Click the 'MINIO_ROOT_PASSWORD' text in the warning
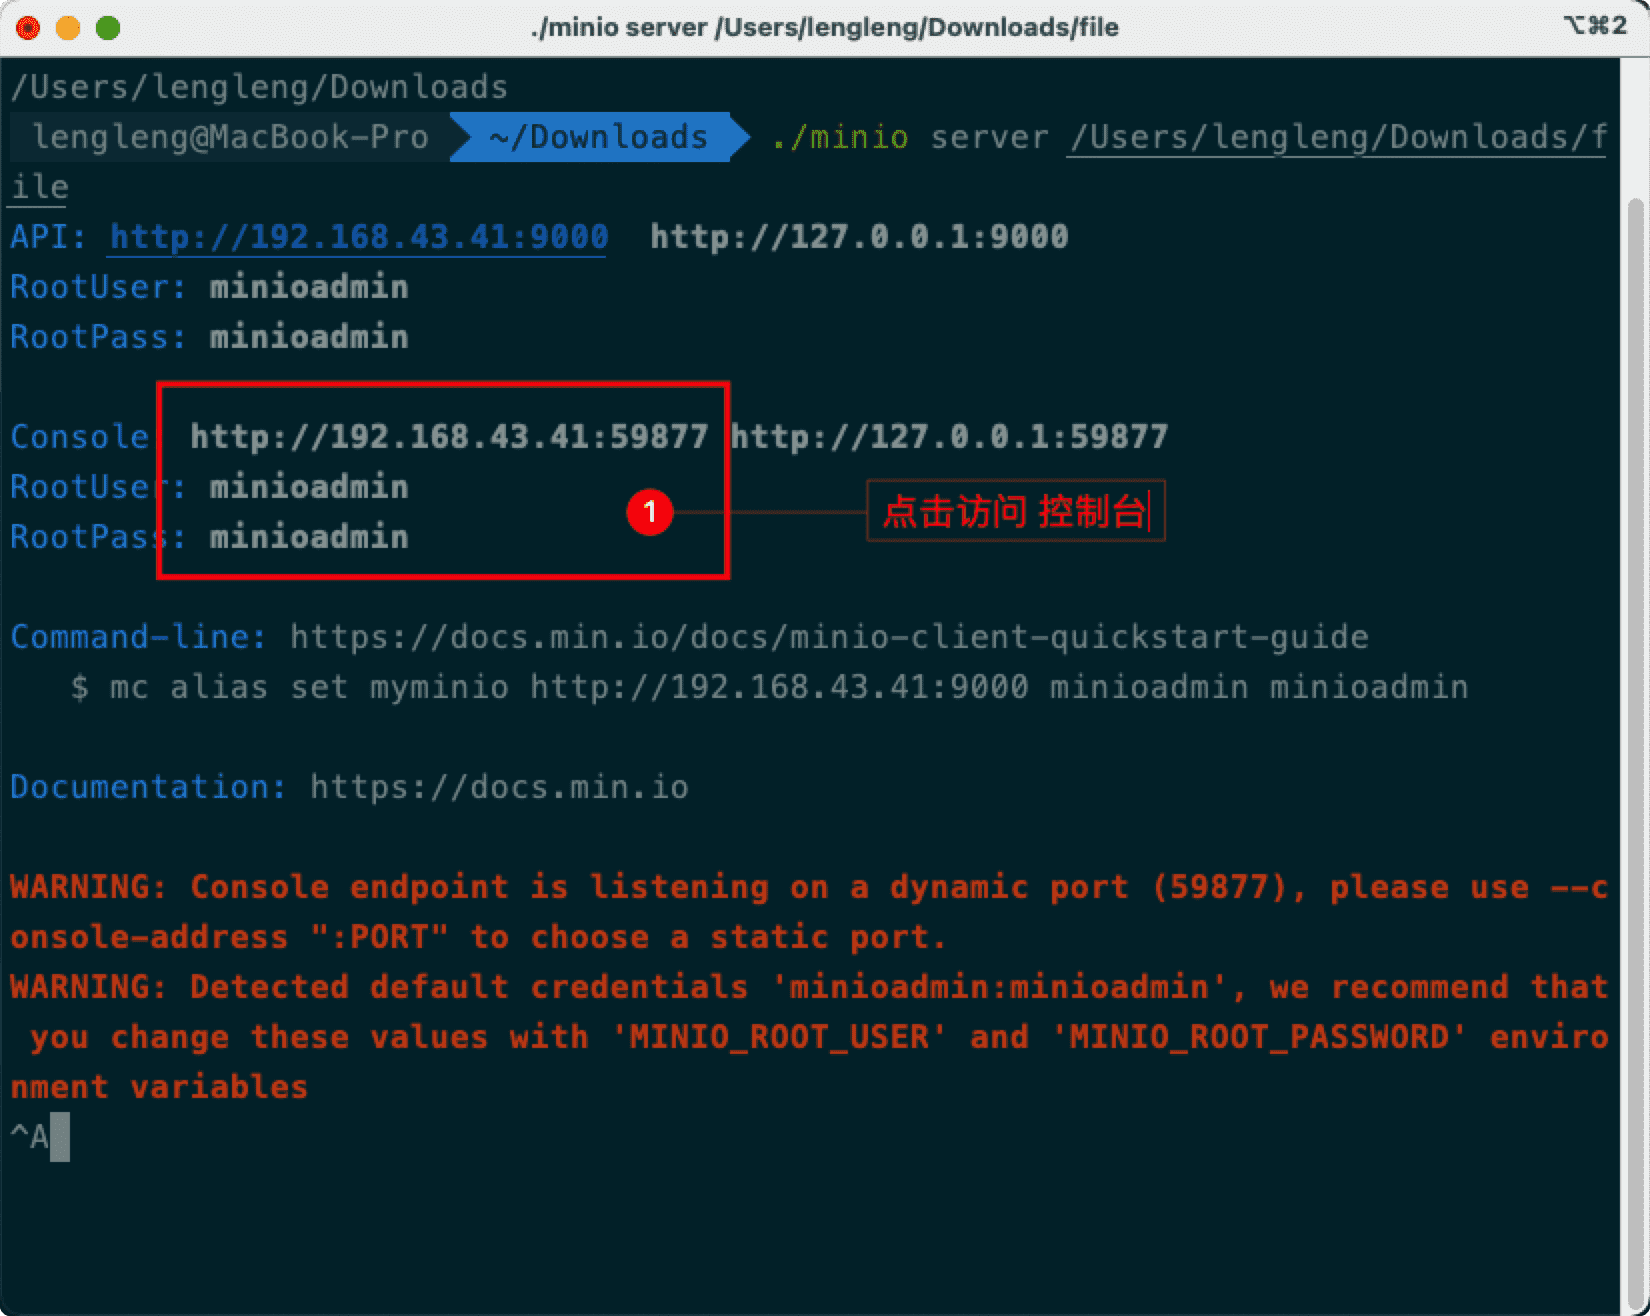This screenshot has height=1316, width=1650. [x=1259, y=1037]
